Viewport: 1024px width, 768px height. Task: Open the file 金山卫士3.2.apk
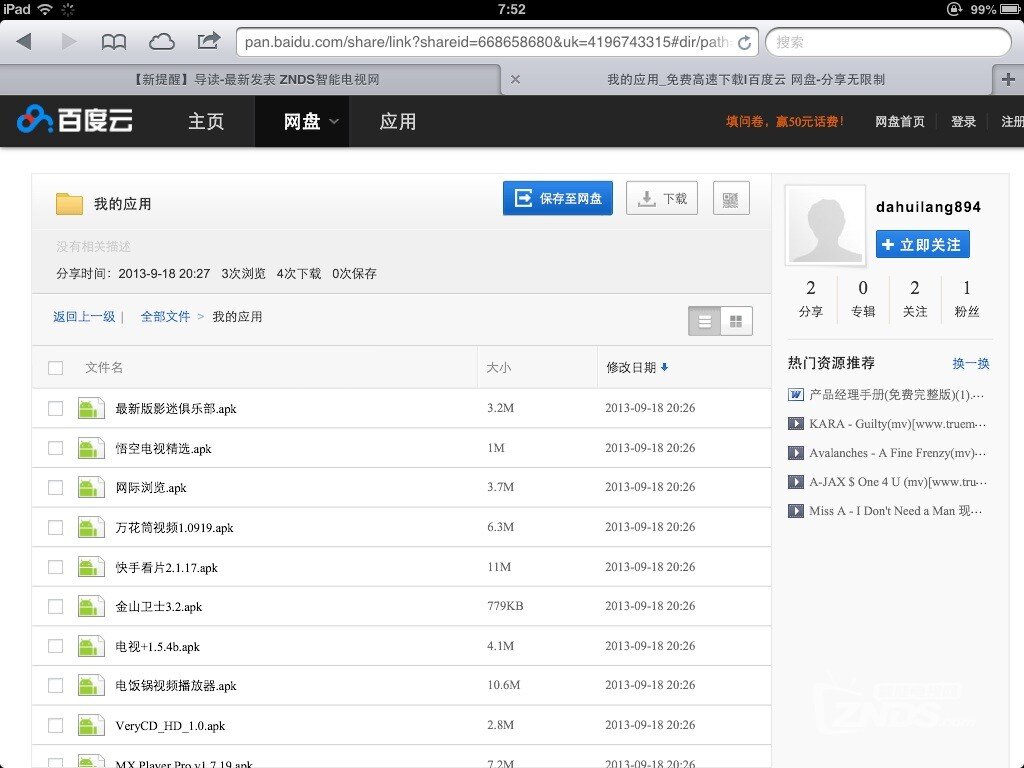coord(159,607)
